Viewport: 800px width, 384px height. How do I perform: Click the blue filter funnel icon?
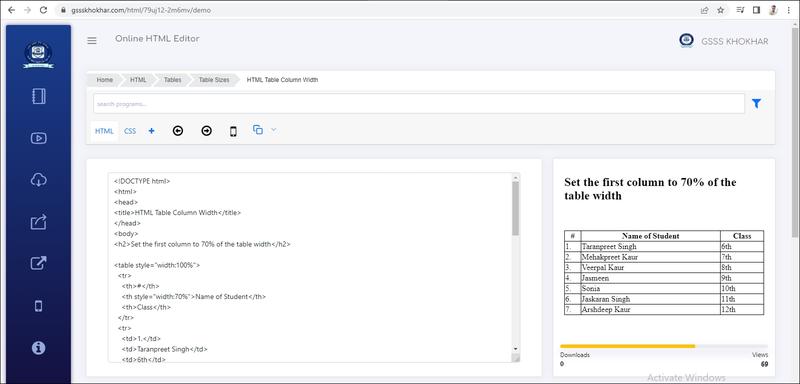756,104
